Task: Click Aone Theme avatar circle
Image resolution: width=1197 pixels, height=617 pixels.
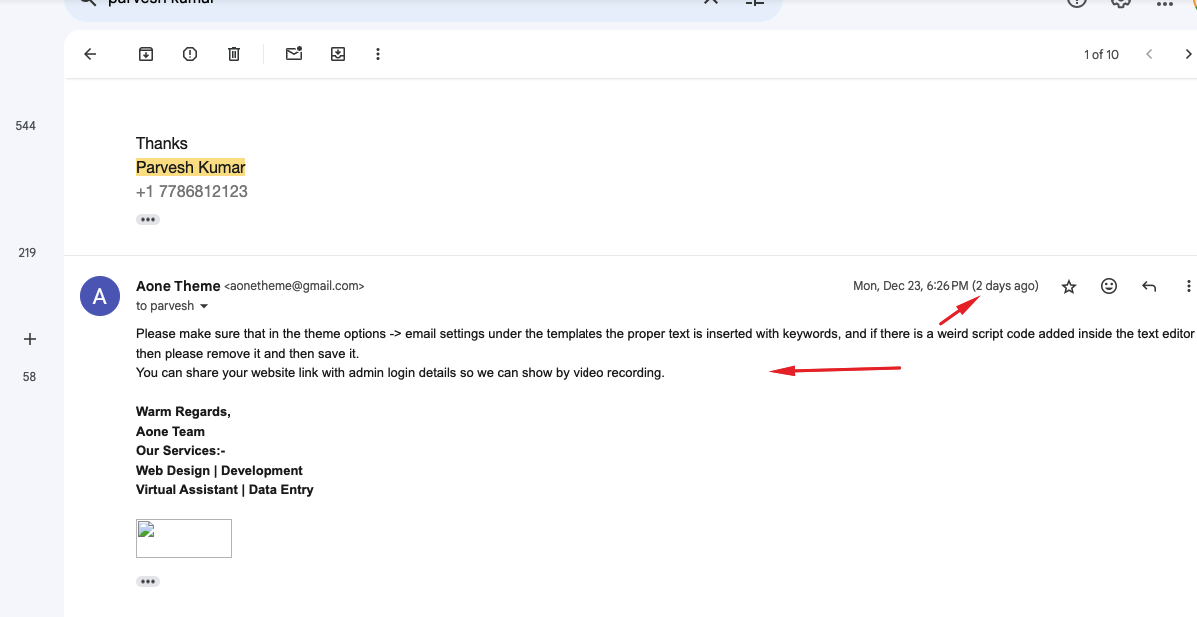Action: click(x=100, y=296)
